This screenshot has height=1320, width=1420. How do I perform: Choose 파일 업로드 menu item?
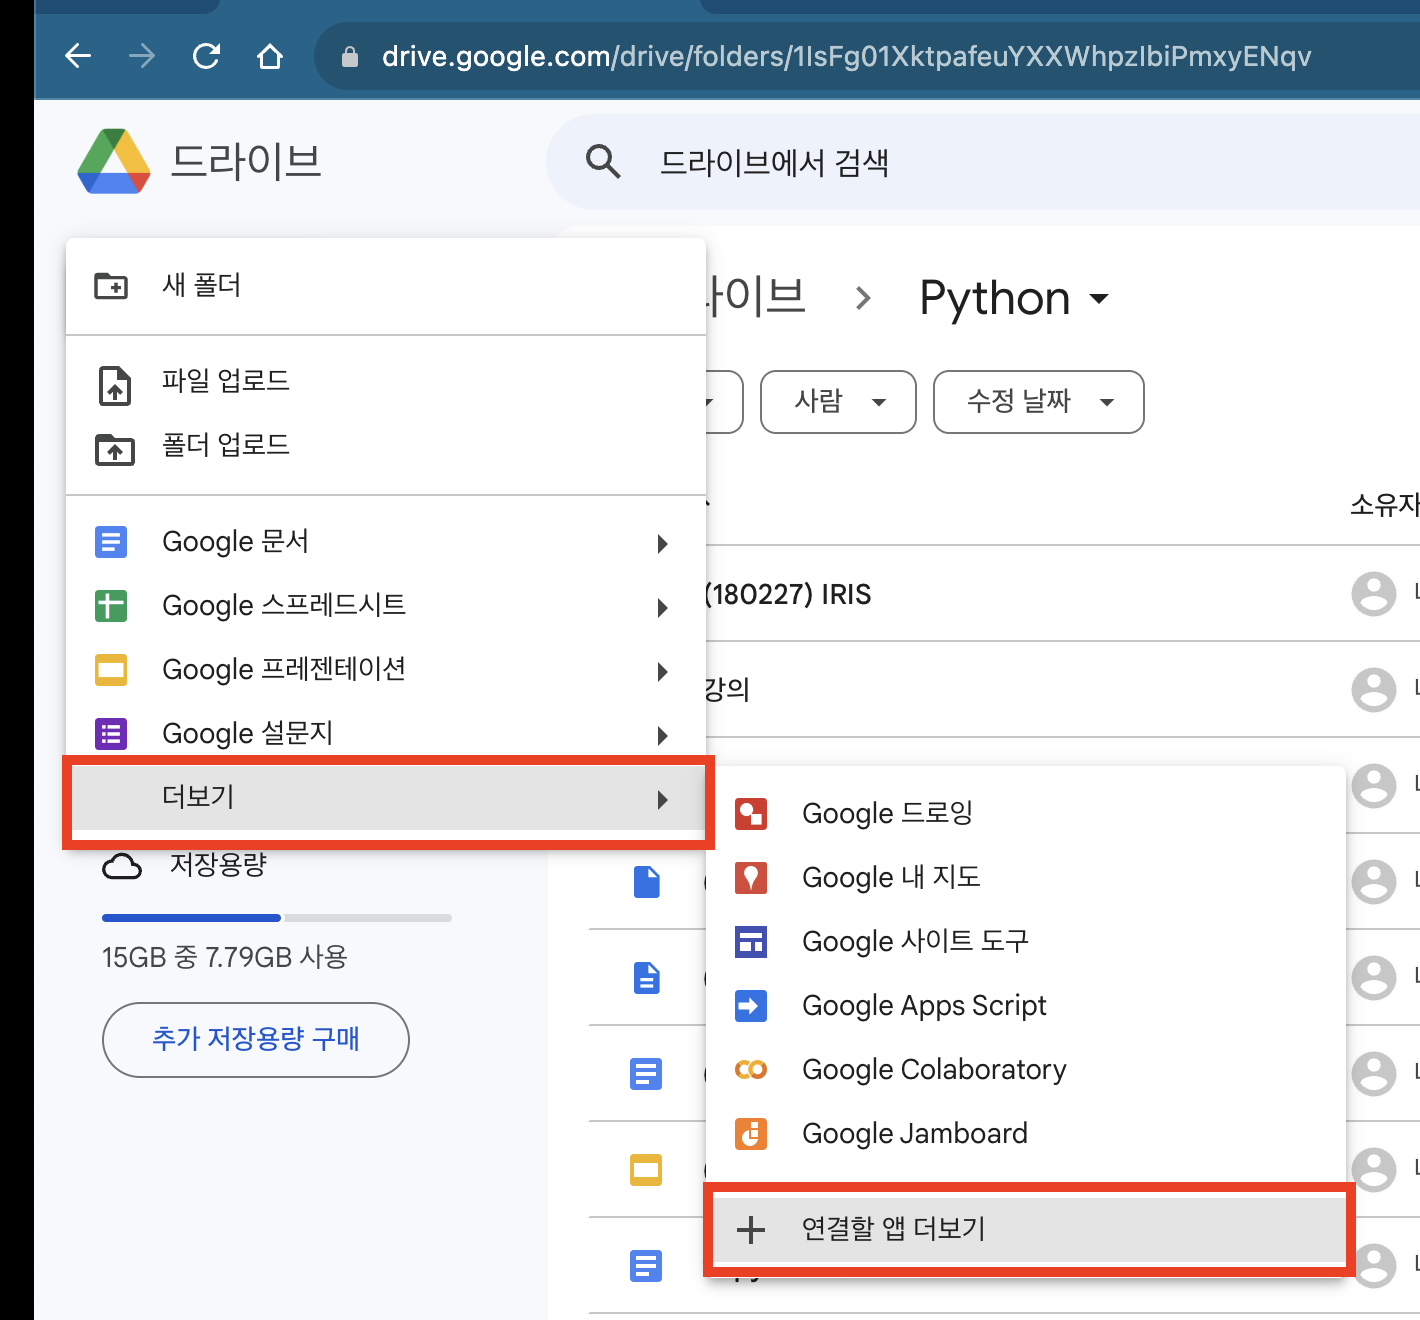click(x=386, y=381)
